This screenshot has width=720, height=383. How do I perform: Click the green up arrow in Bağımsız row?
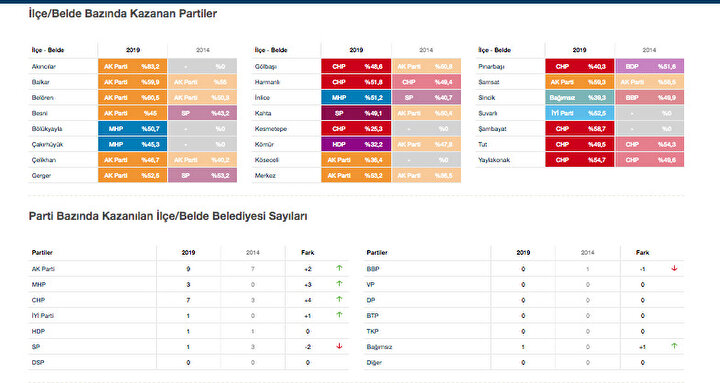(674, 346)
